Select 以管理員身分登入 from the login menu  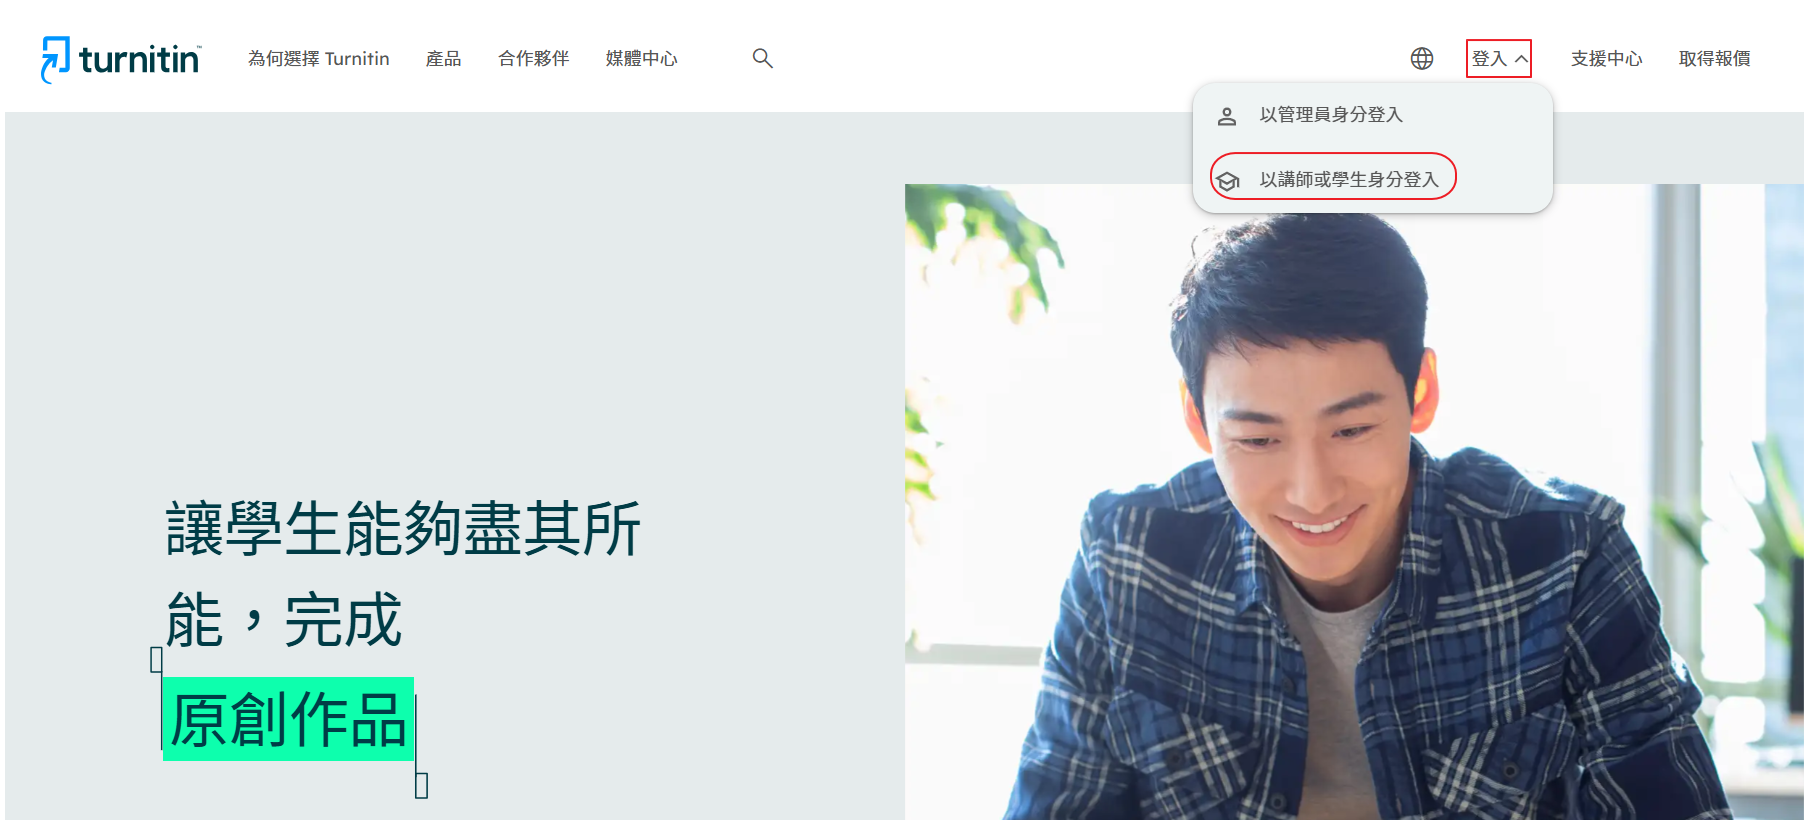point(1330,115)
